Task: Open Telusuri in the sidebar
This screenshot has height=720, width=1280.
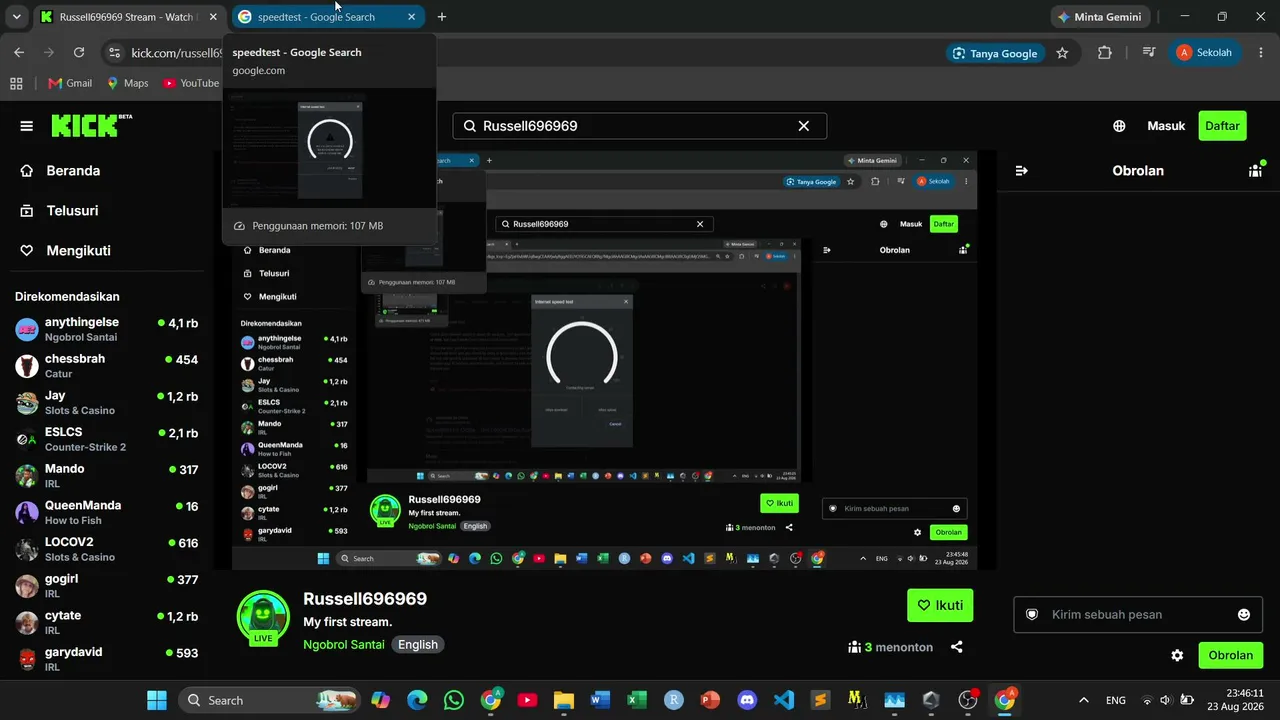Action: pos(58,211)
